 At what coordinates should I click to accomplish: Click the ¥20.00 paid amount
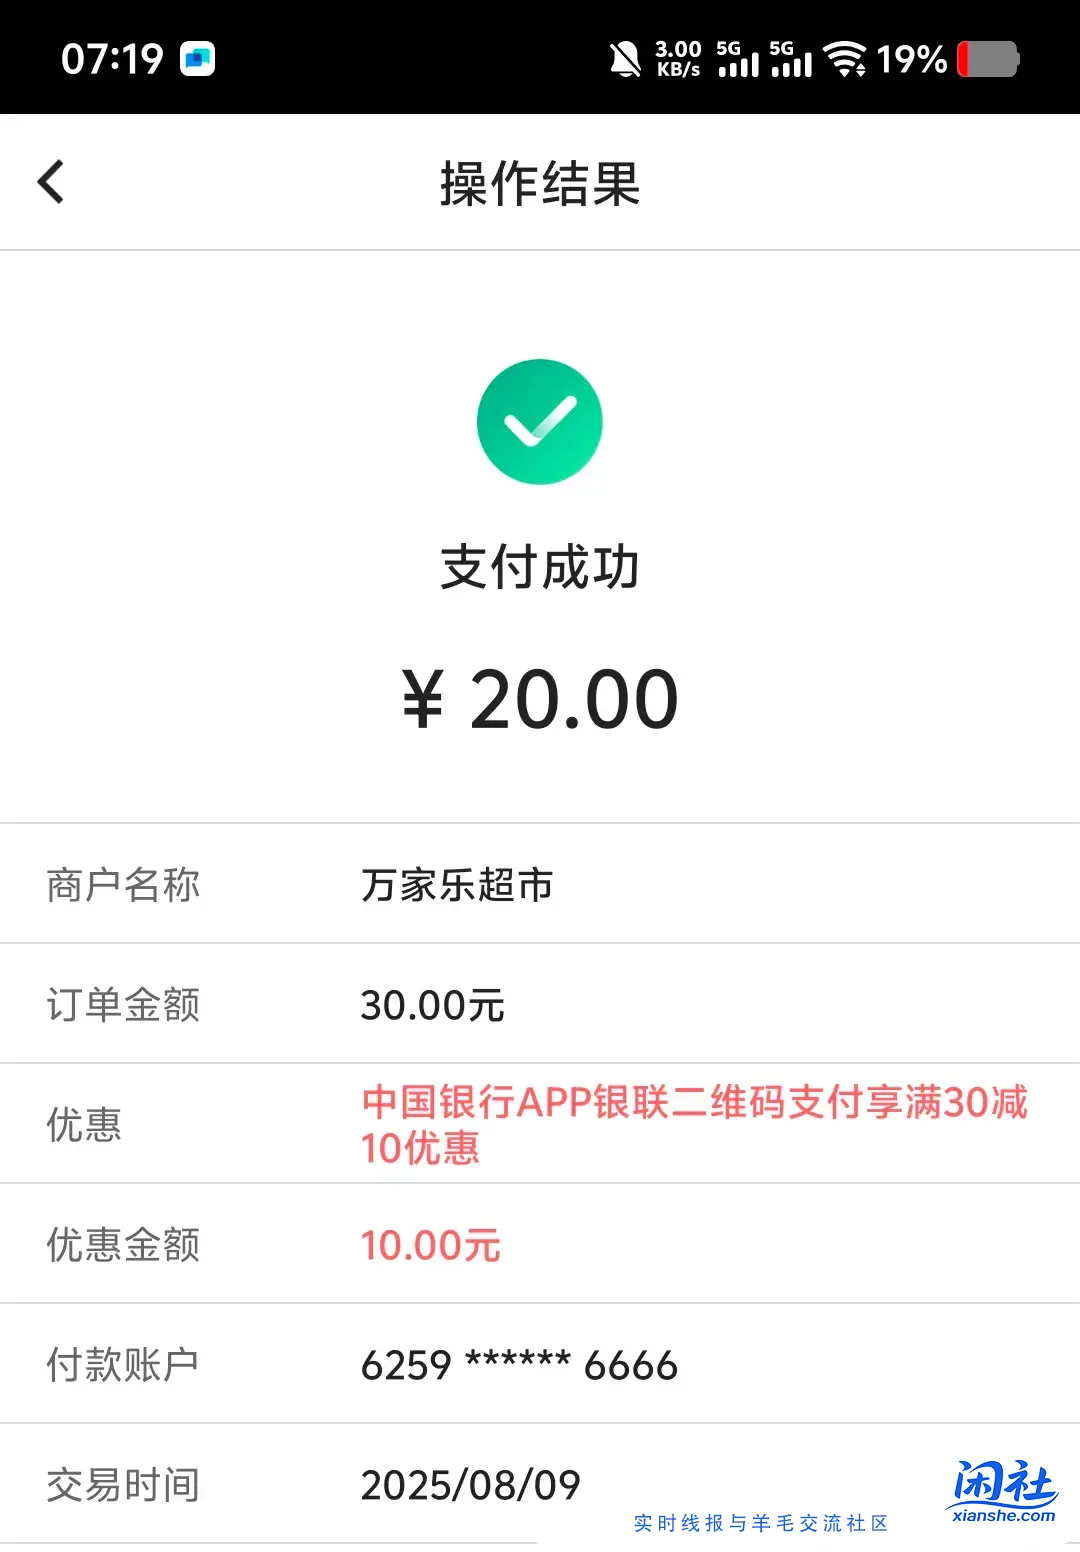coord(540,698)
